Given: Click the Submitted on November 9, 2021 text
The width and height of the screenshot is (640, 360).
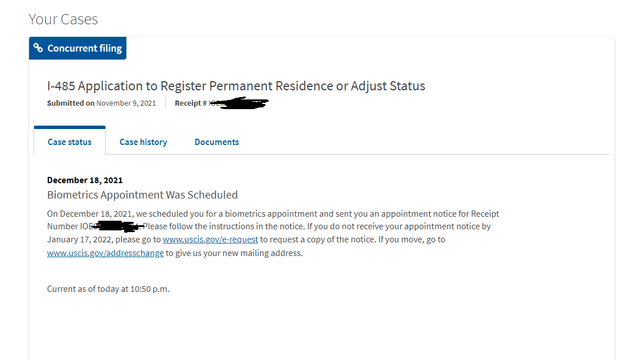Looking at the screenshot, I should [x=101, y=103].
